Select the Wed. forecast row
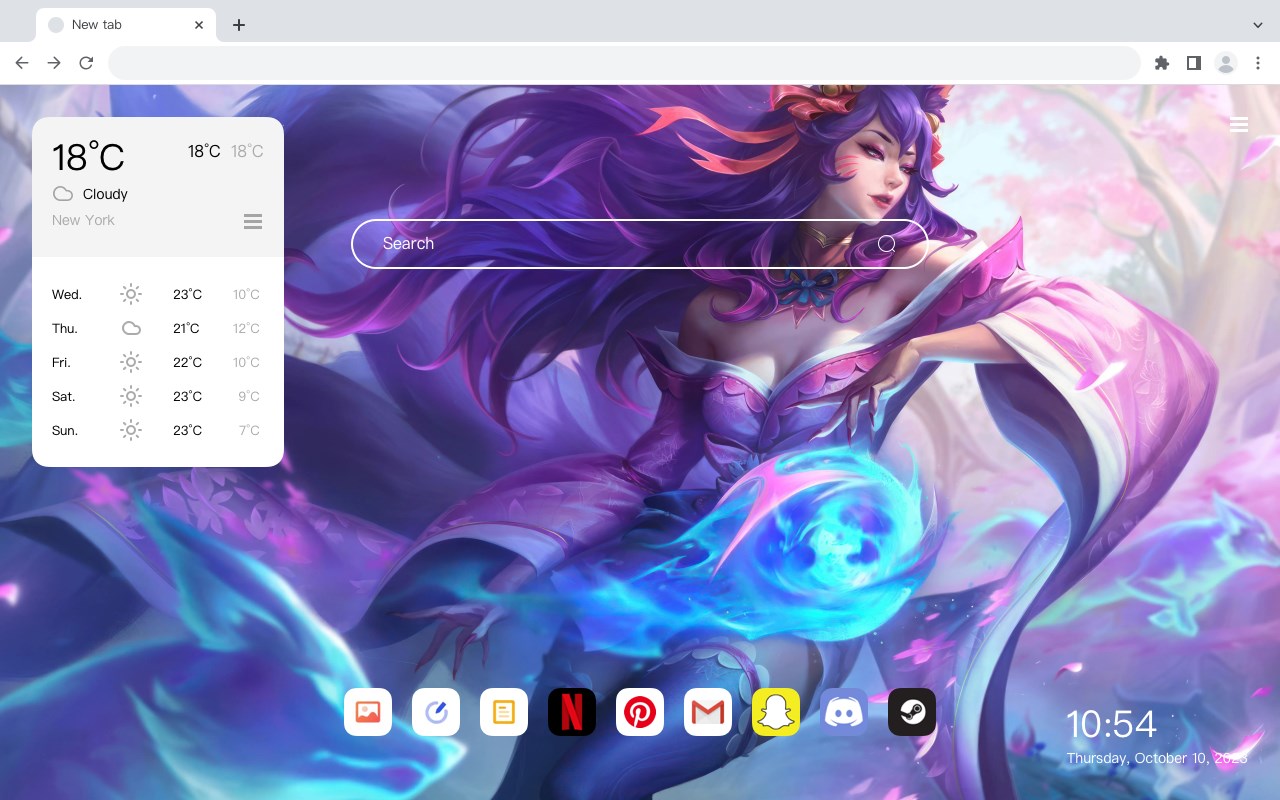The height and width of the screenshot is (800, 1280). click(158, 294)
